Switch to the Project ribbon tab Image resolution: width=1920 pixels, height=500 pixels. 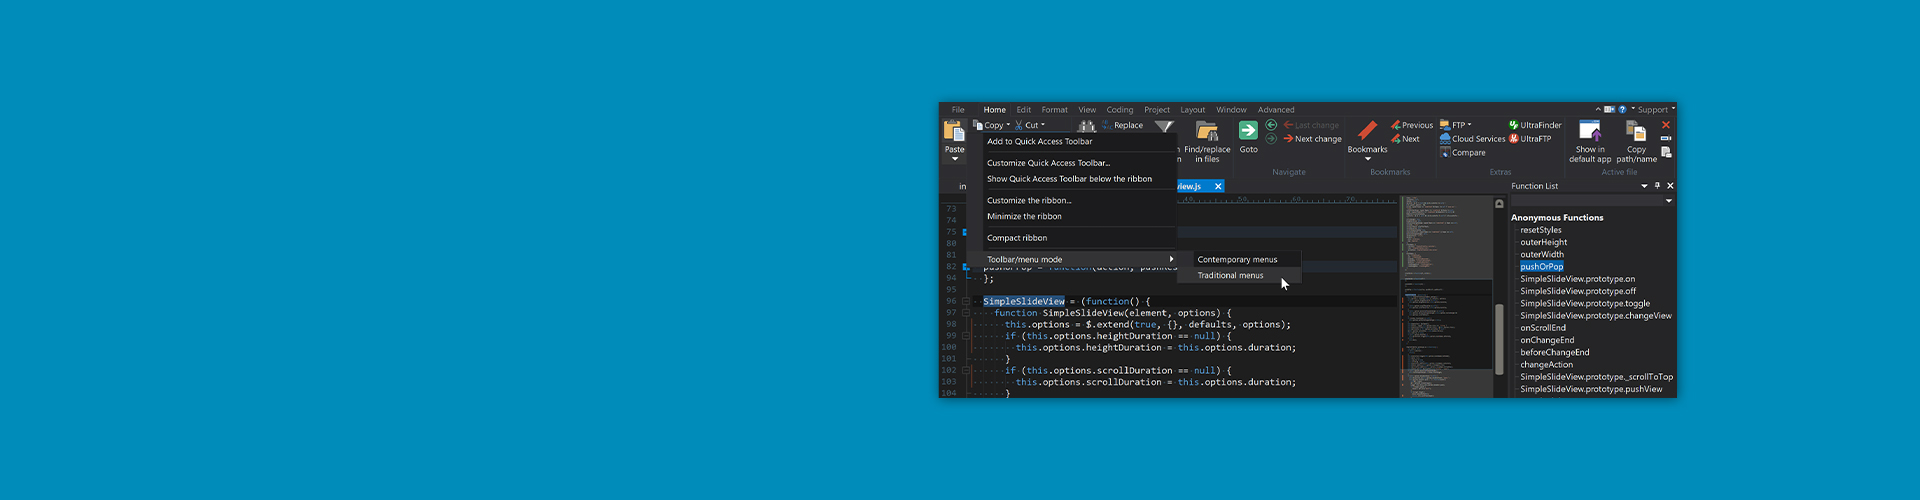pos(1157,110)
